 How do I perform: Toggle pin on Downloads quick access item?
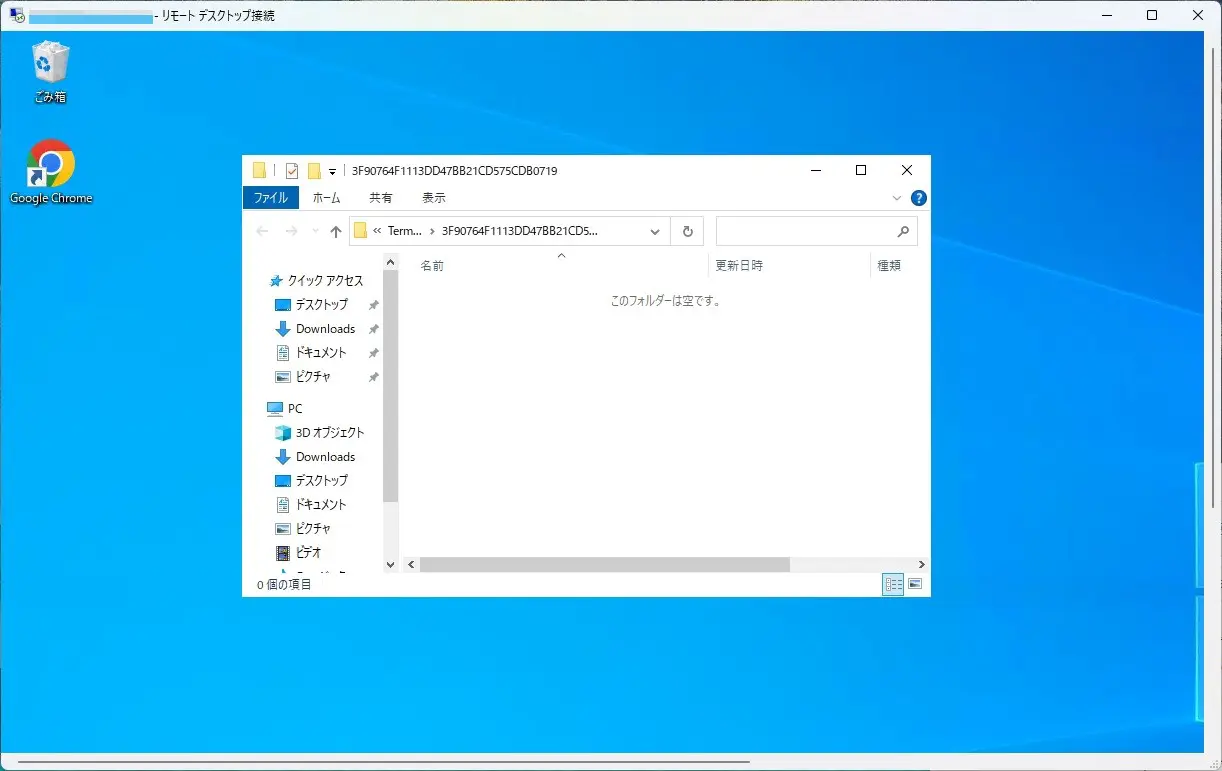[373, 329]
